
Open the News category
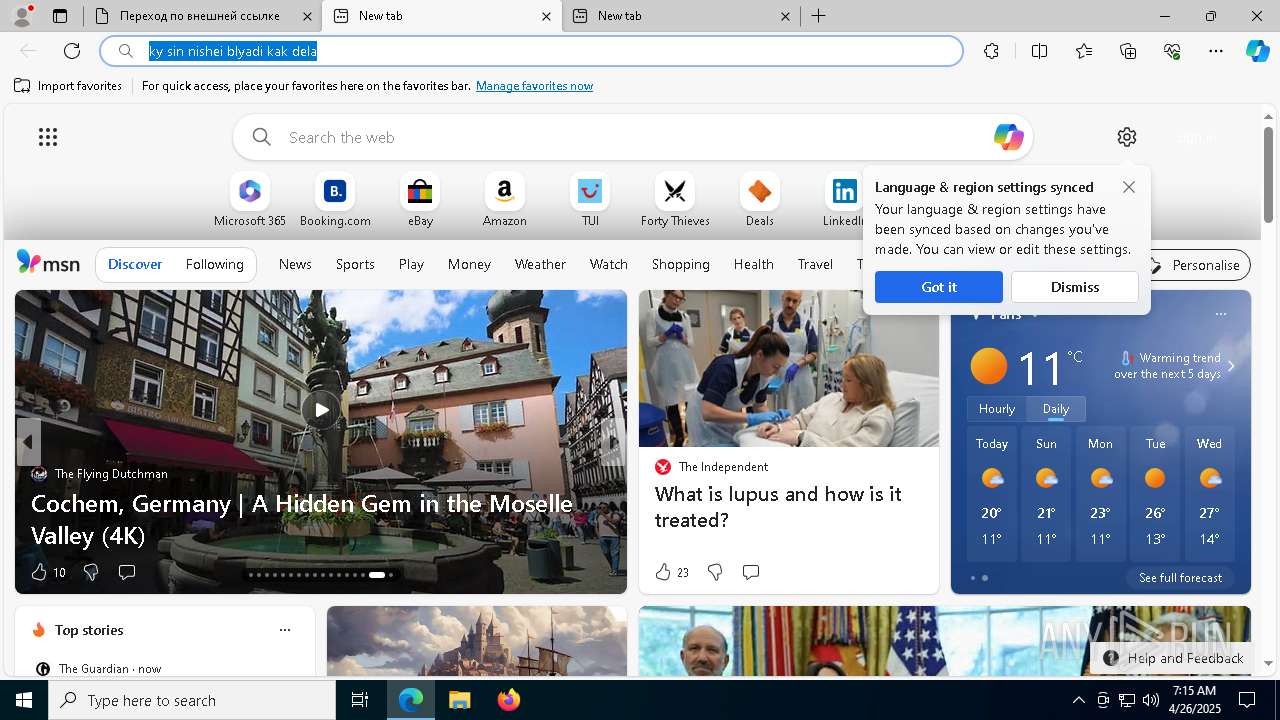(x=295, y=264)
